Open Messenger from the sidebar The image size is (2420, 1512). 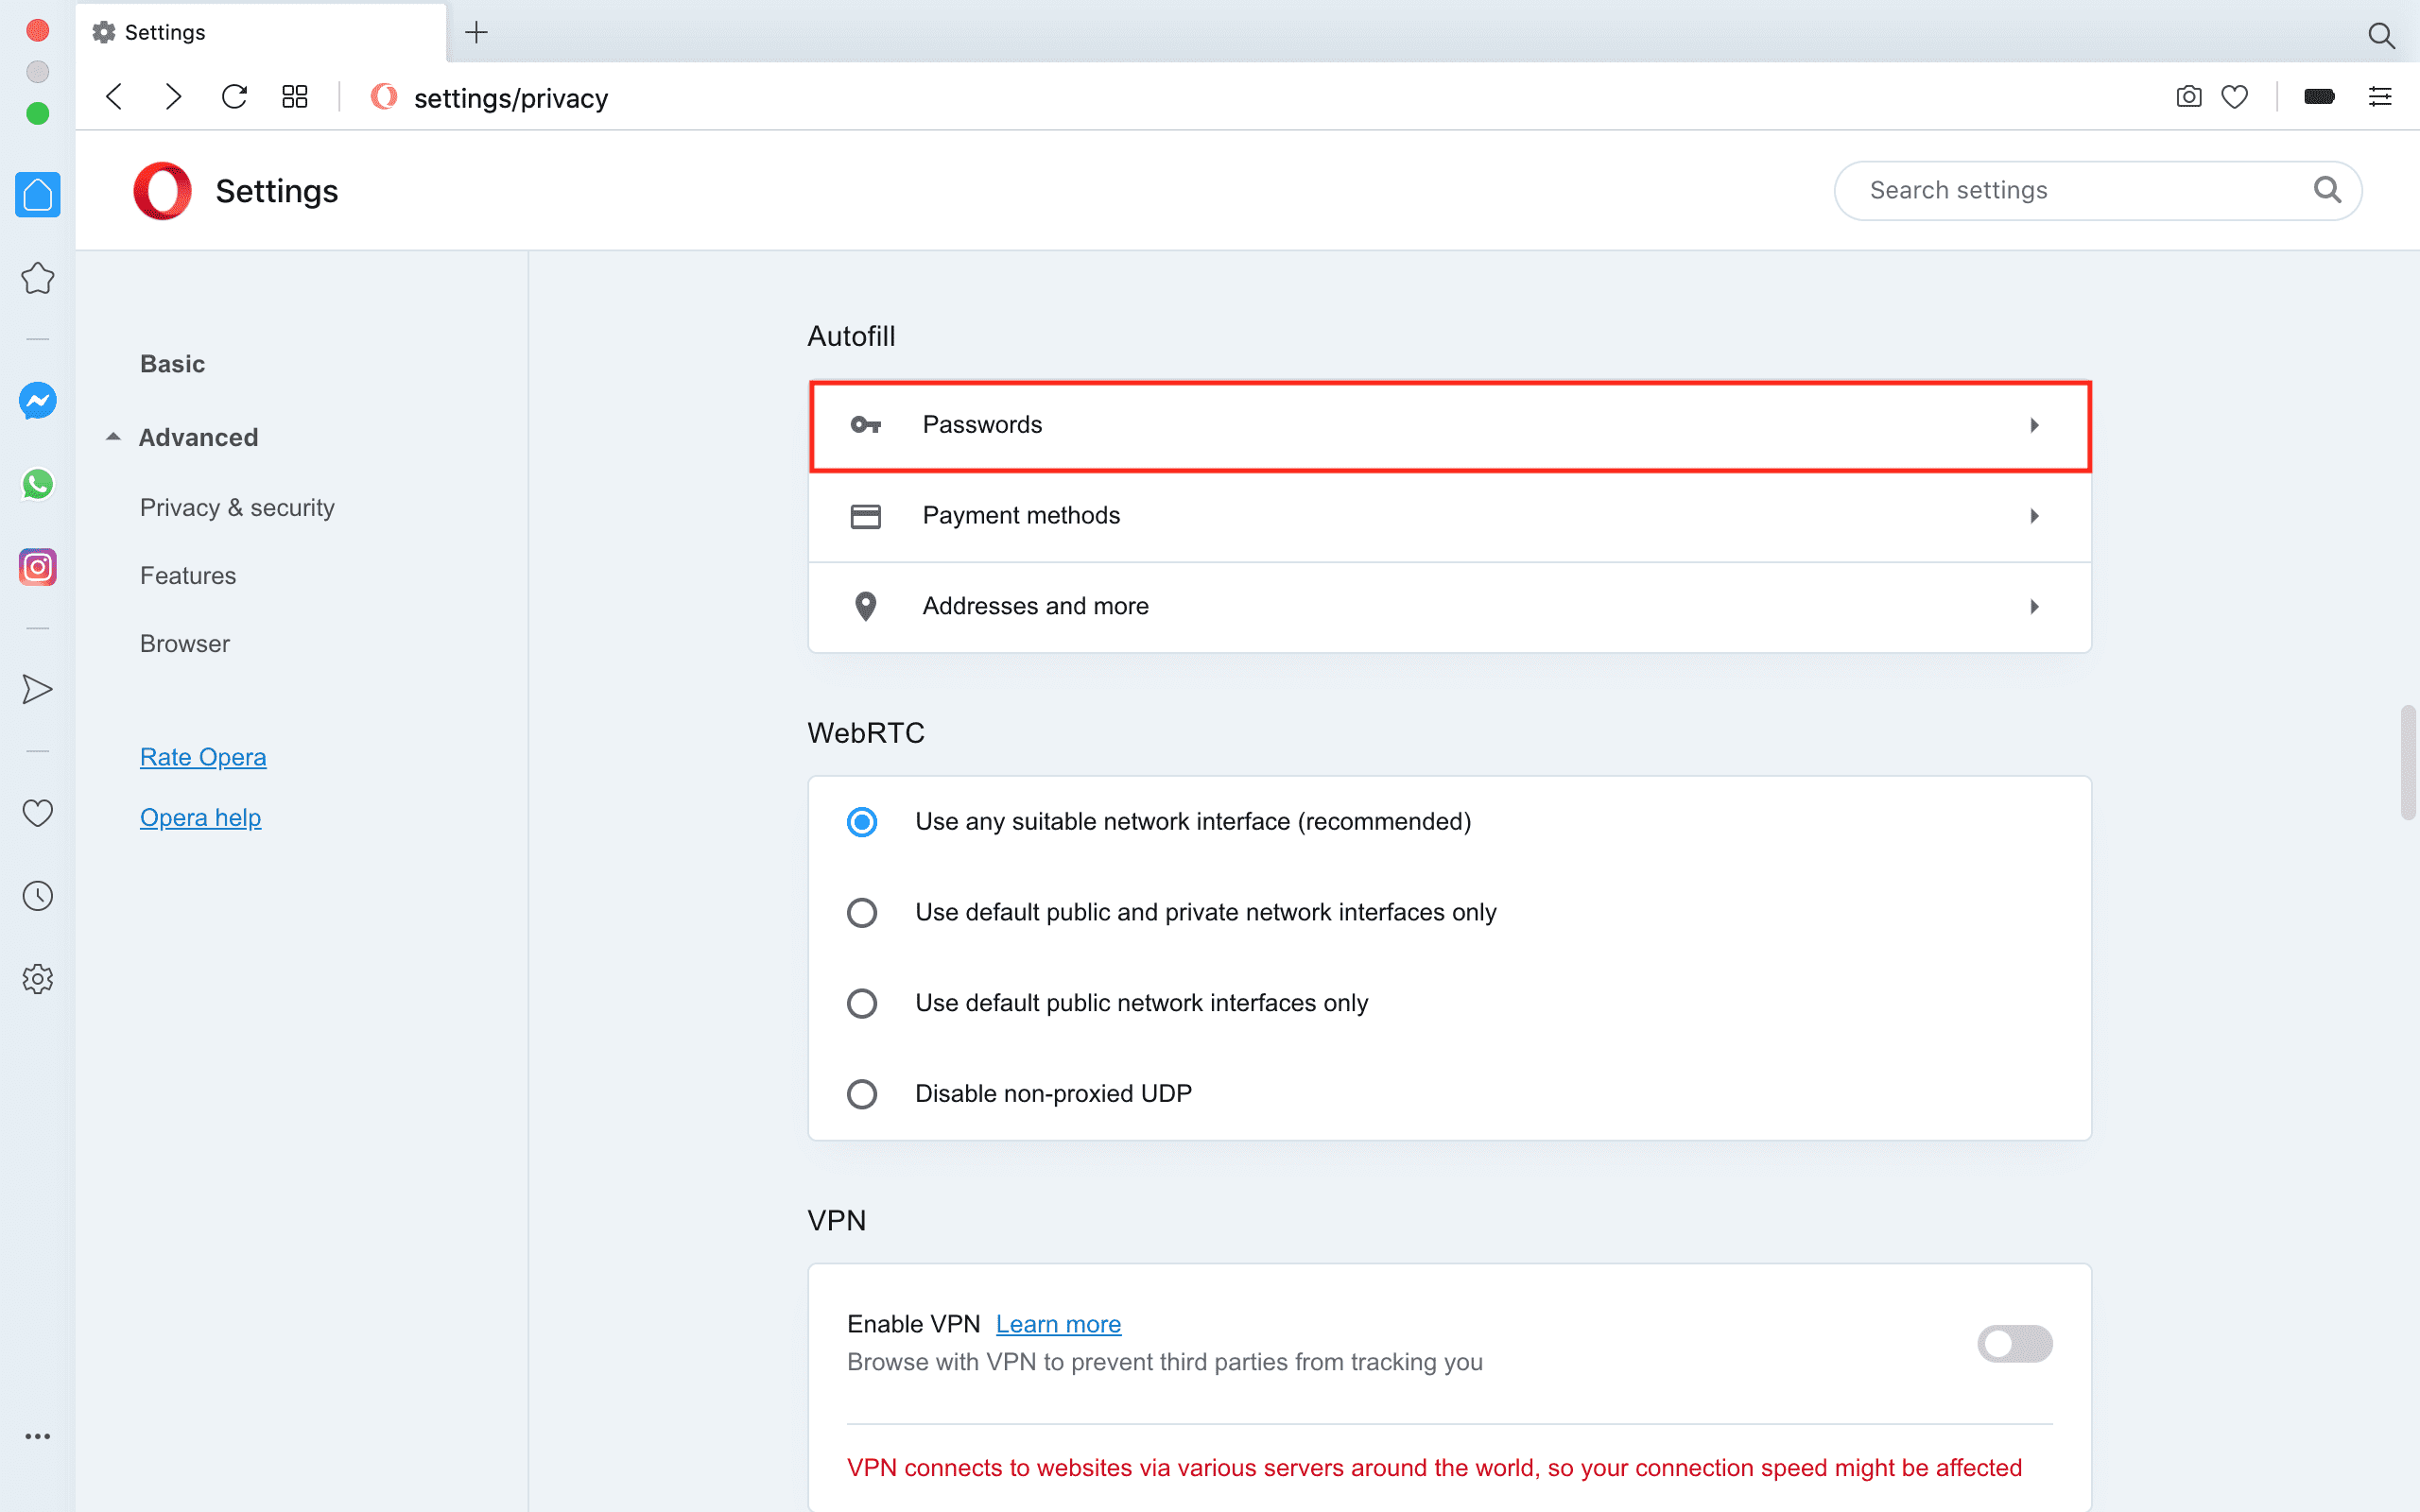[38, 401]
